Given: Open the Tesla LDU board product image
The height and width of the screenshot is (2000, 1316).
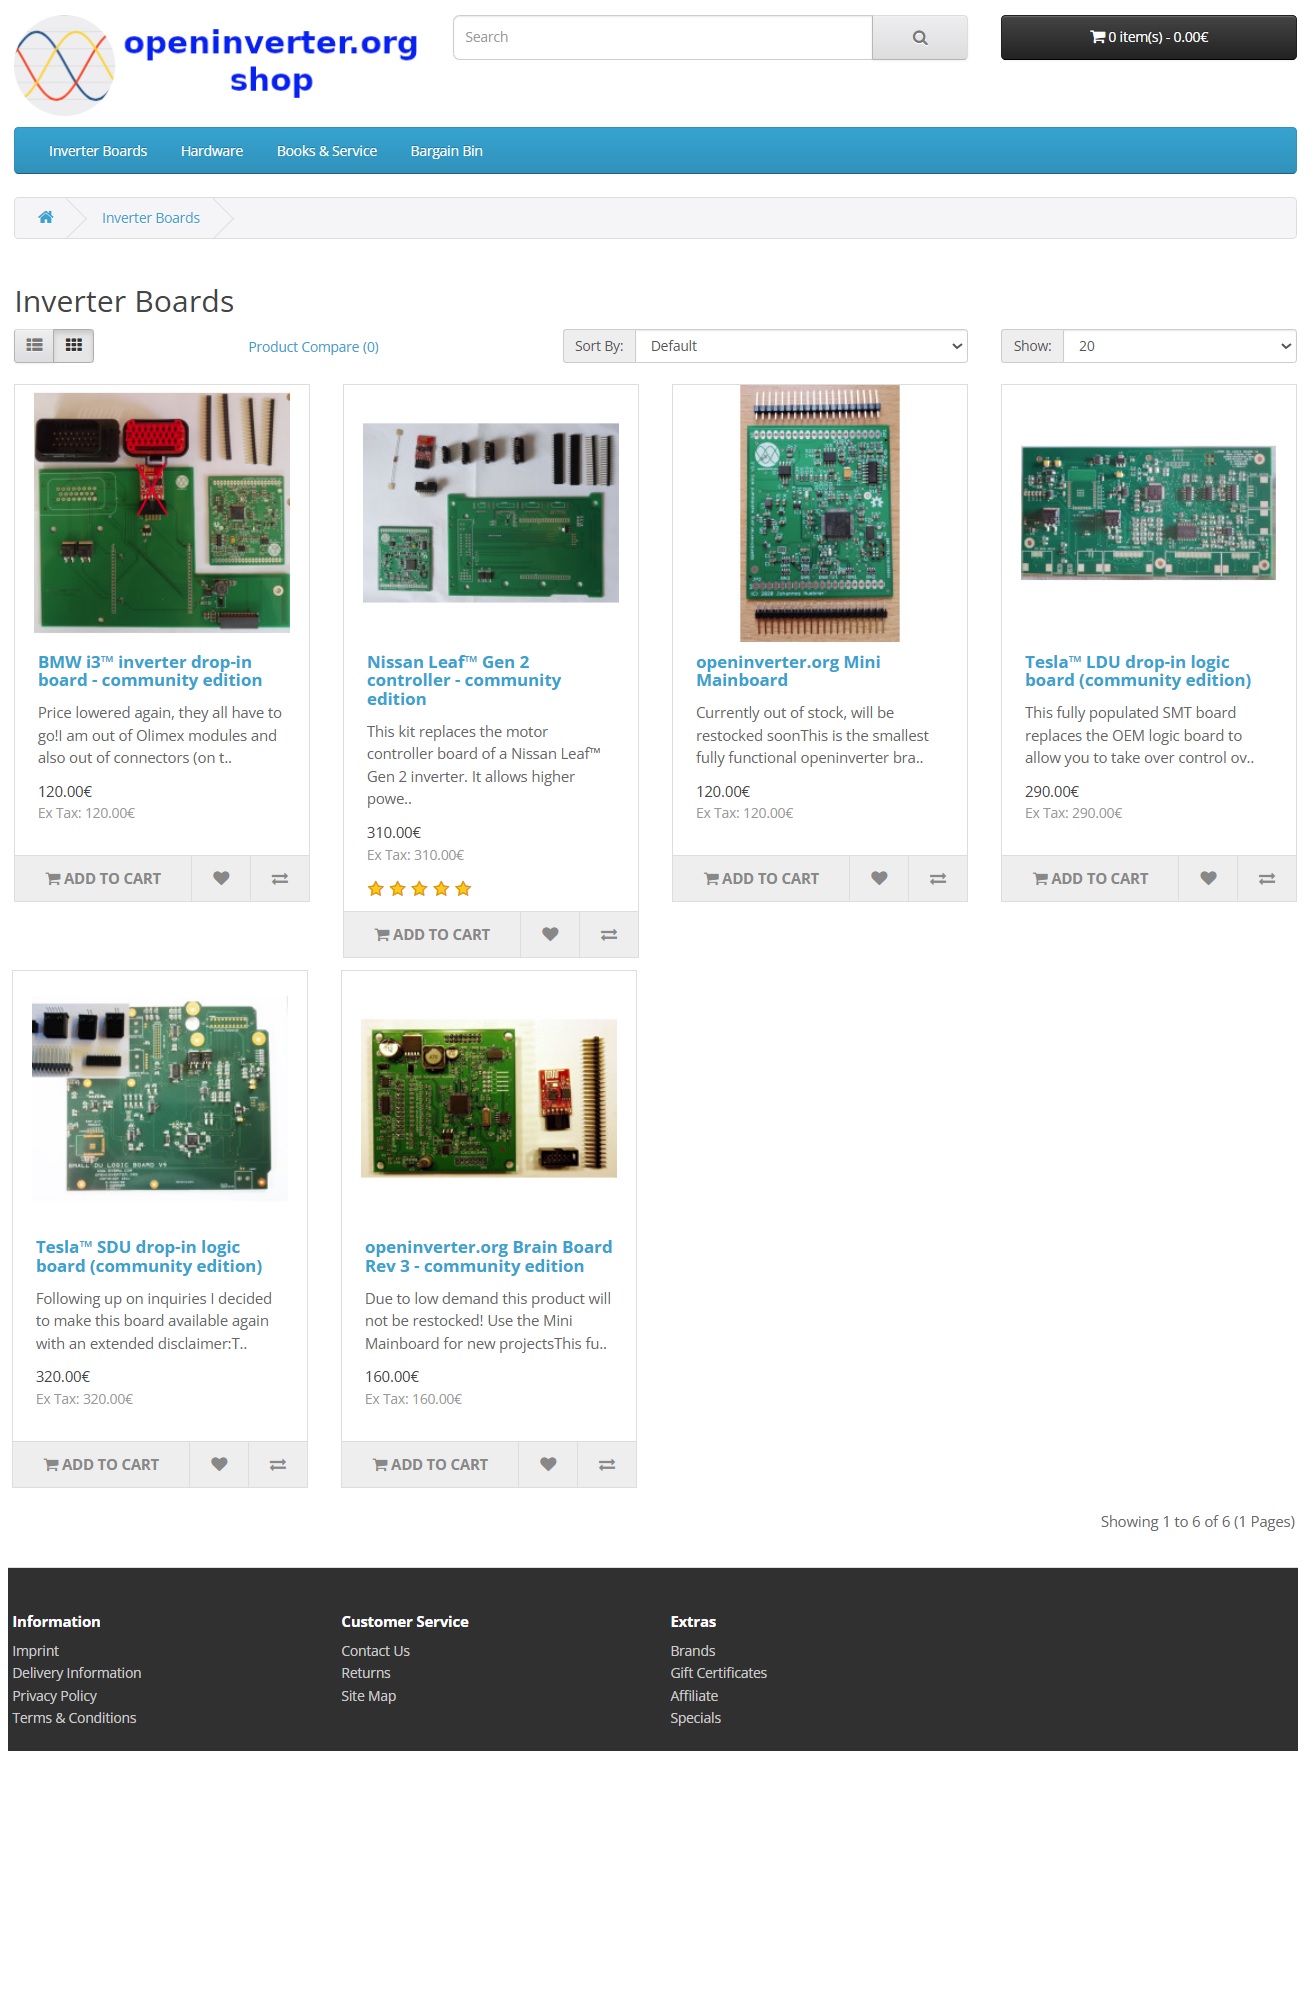Looking at the screenshot, I should click(1149, 513).
